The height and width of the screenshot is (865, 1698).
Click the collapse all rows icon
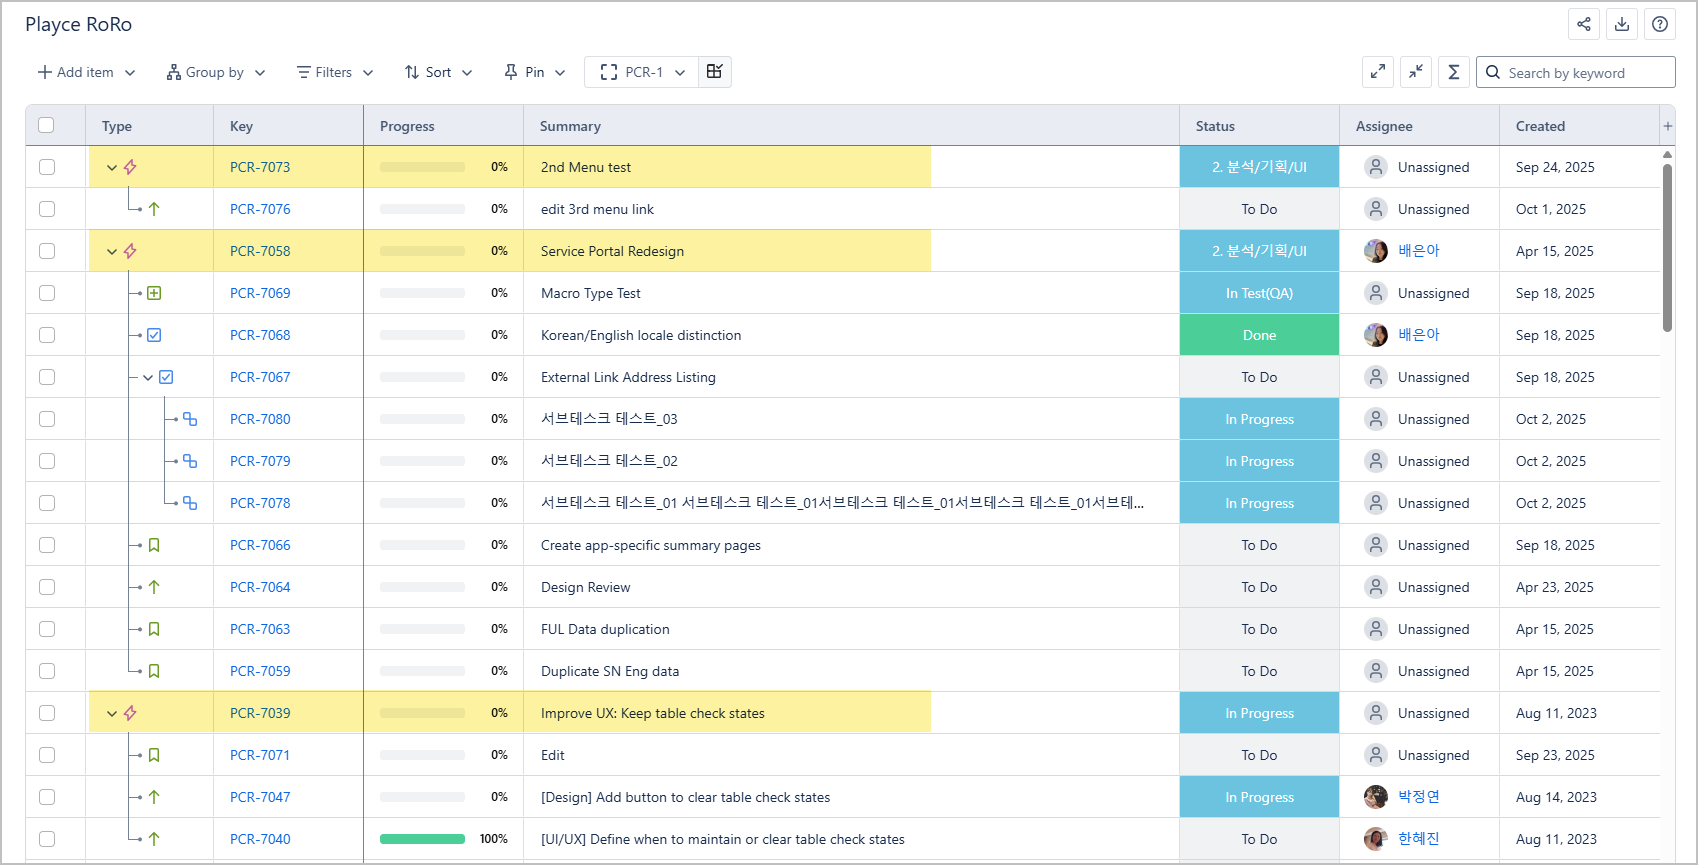pyautogui.click(x=1416, y=72)
